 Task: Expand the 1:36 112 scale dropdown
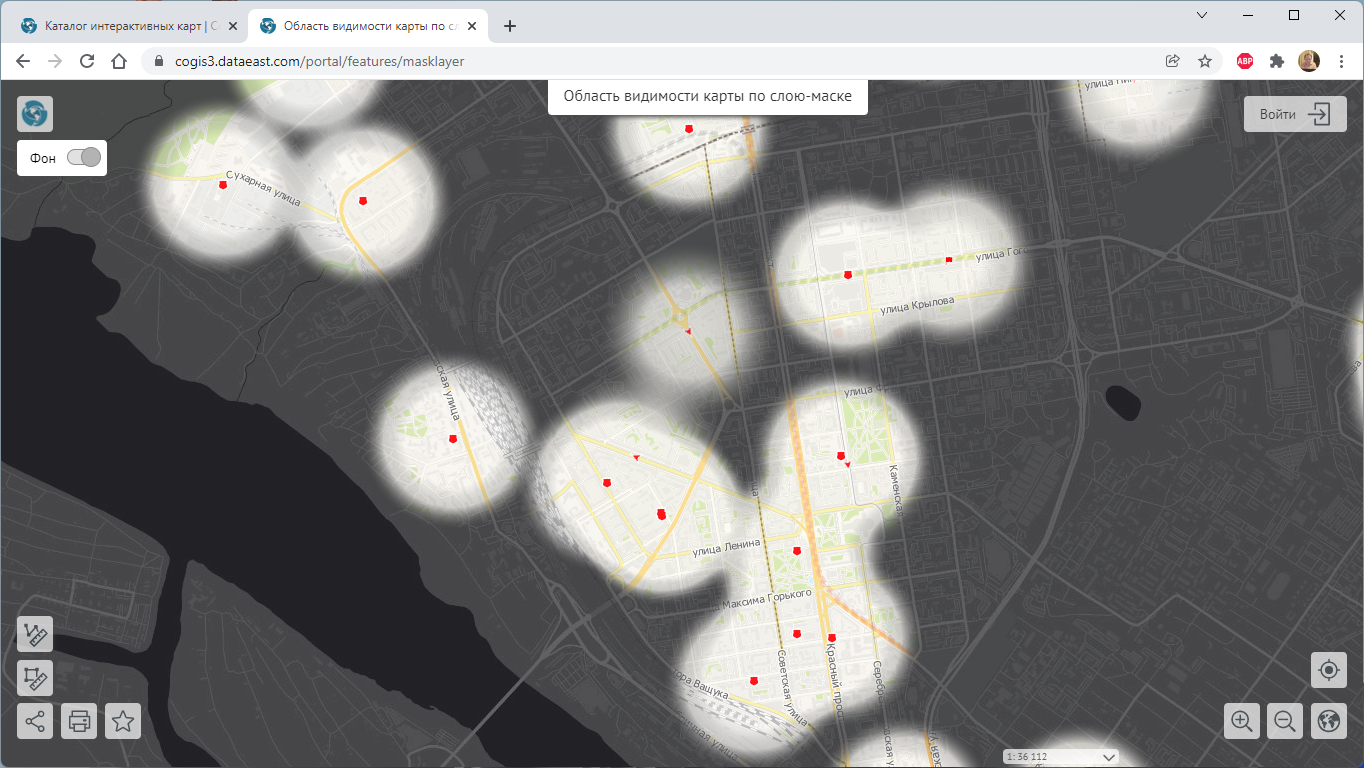click(1108, 757)
